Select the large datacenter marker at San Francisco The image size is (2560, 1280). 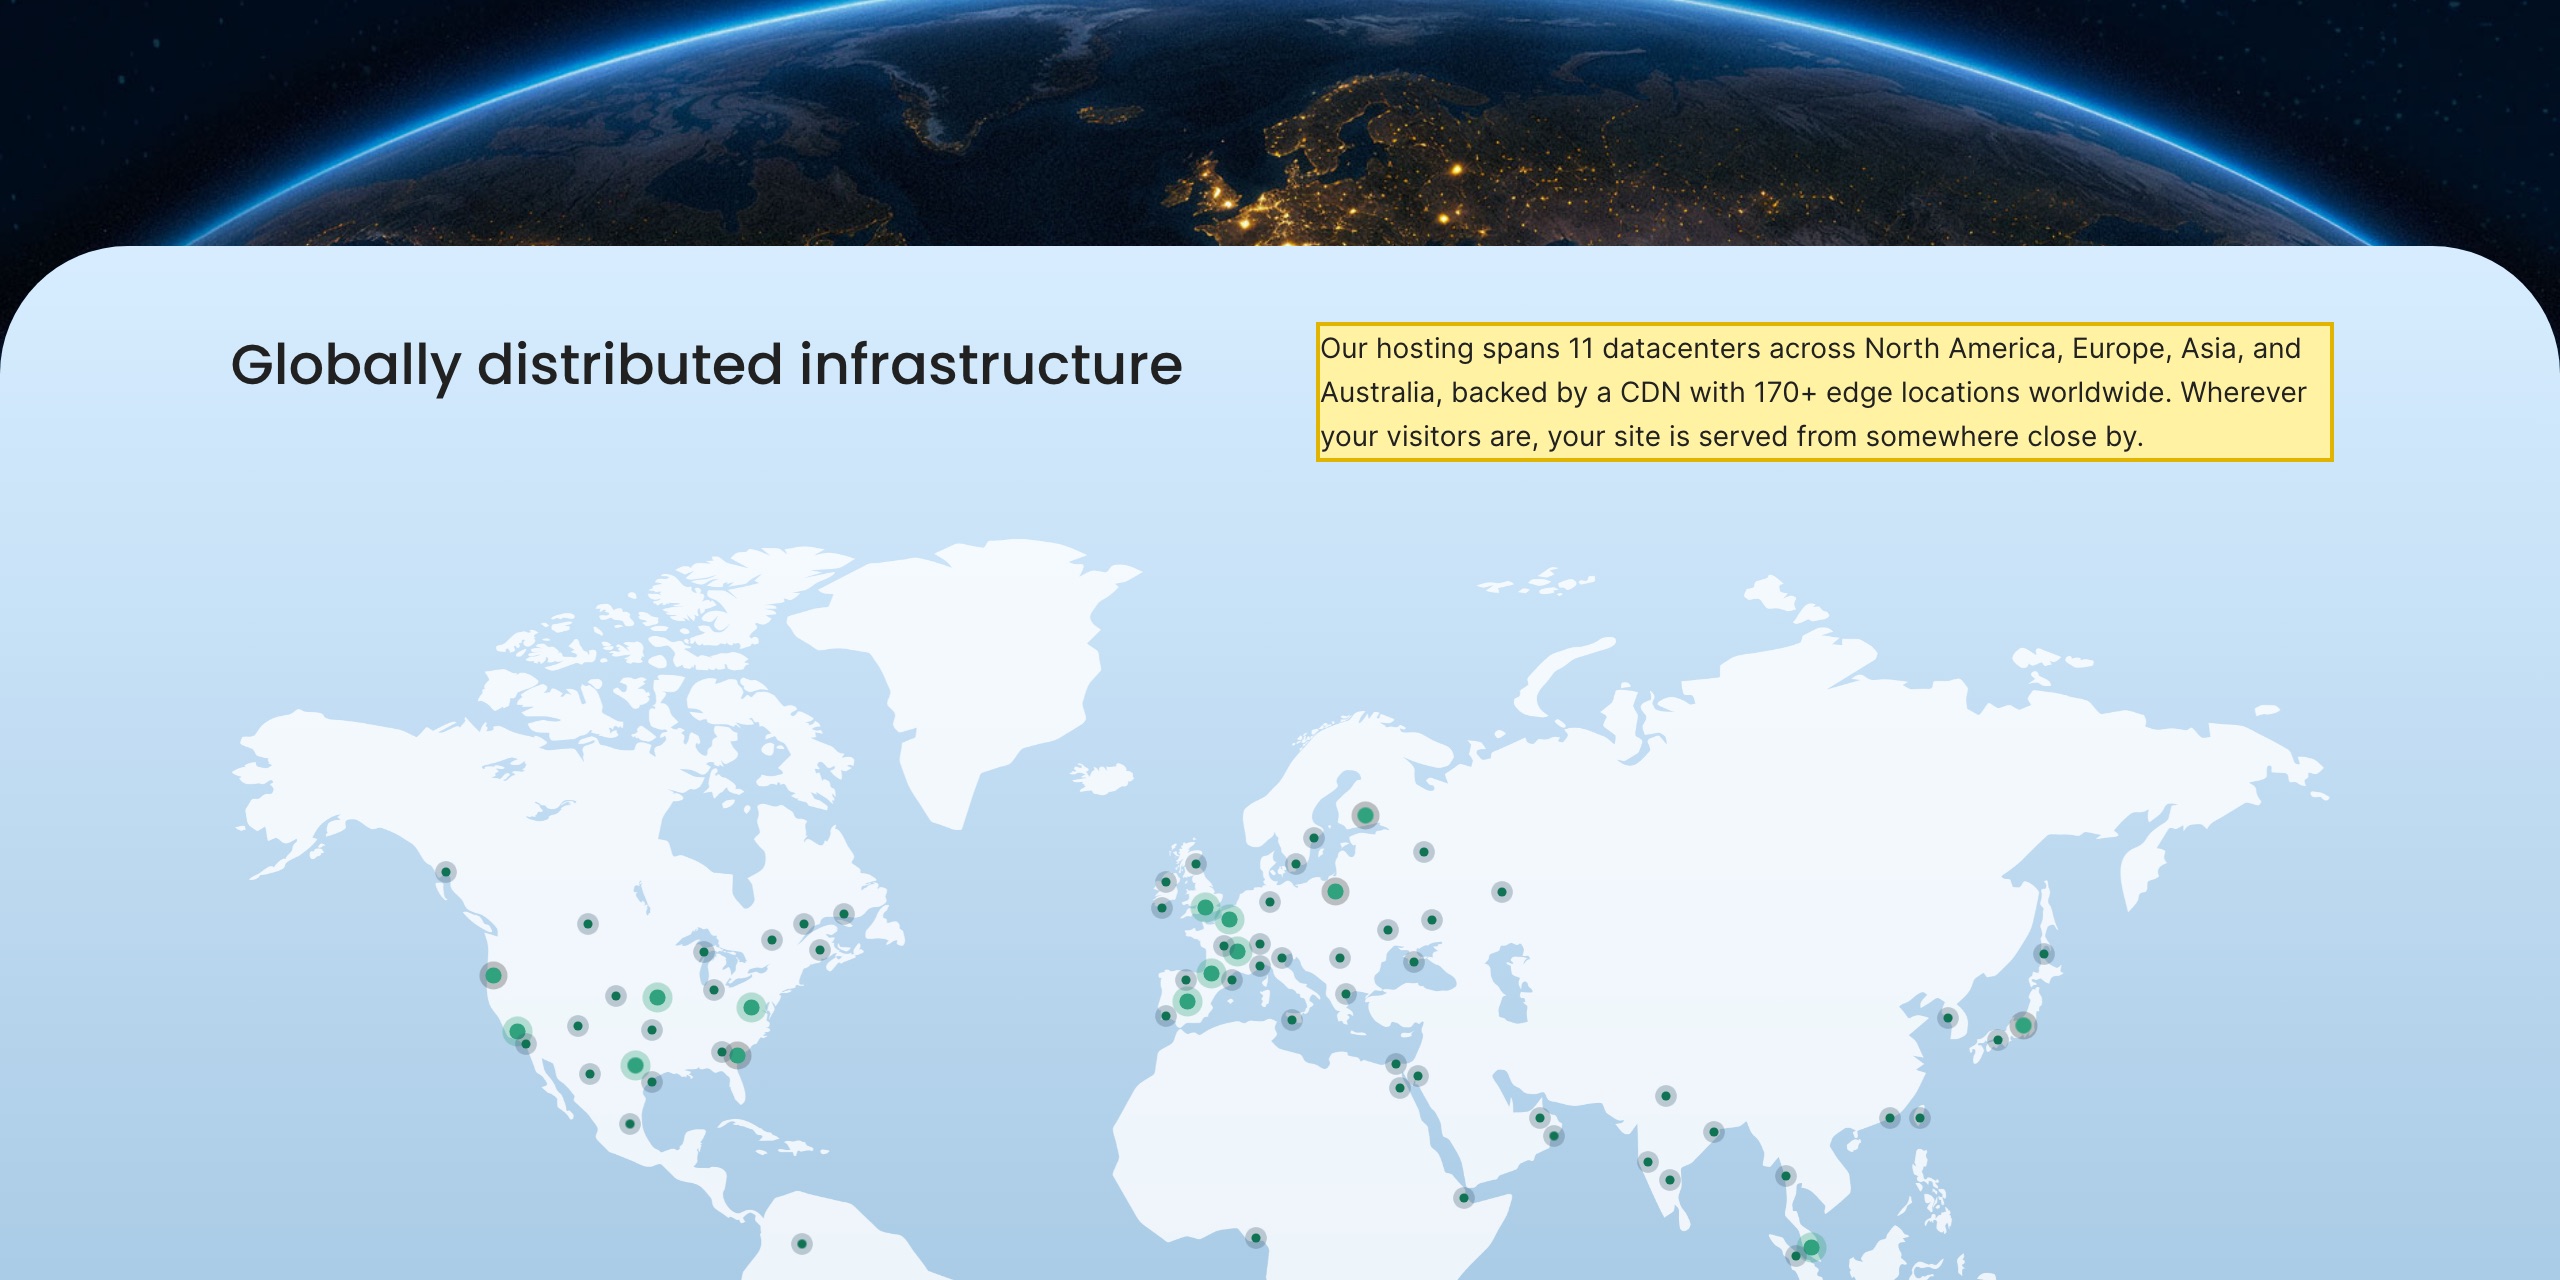(493, 975)
